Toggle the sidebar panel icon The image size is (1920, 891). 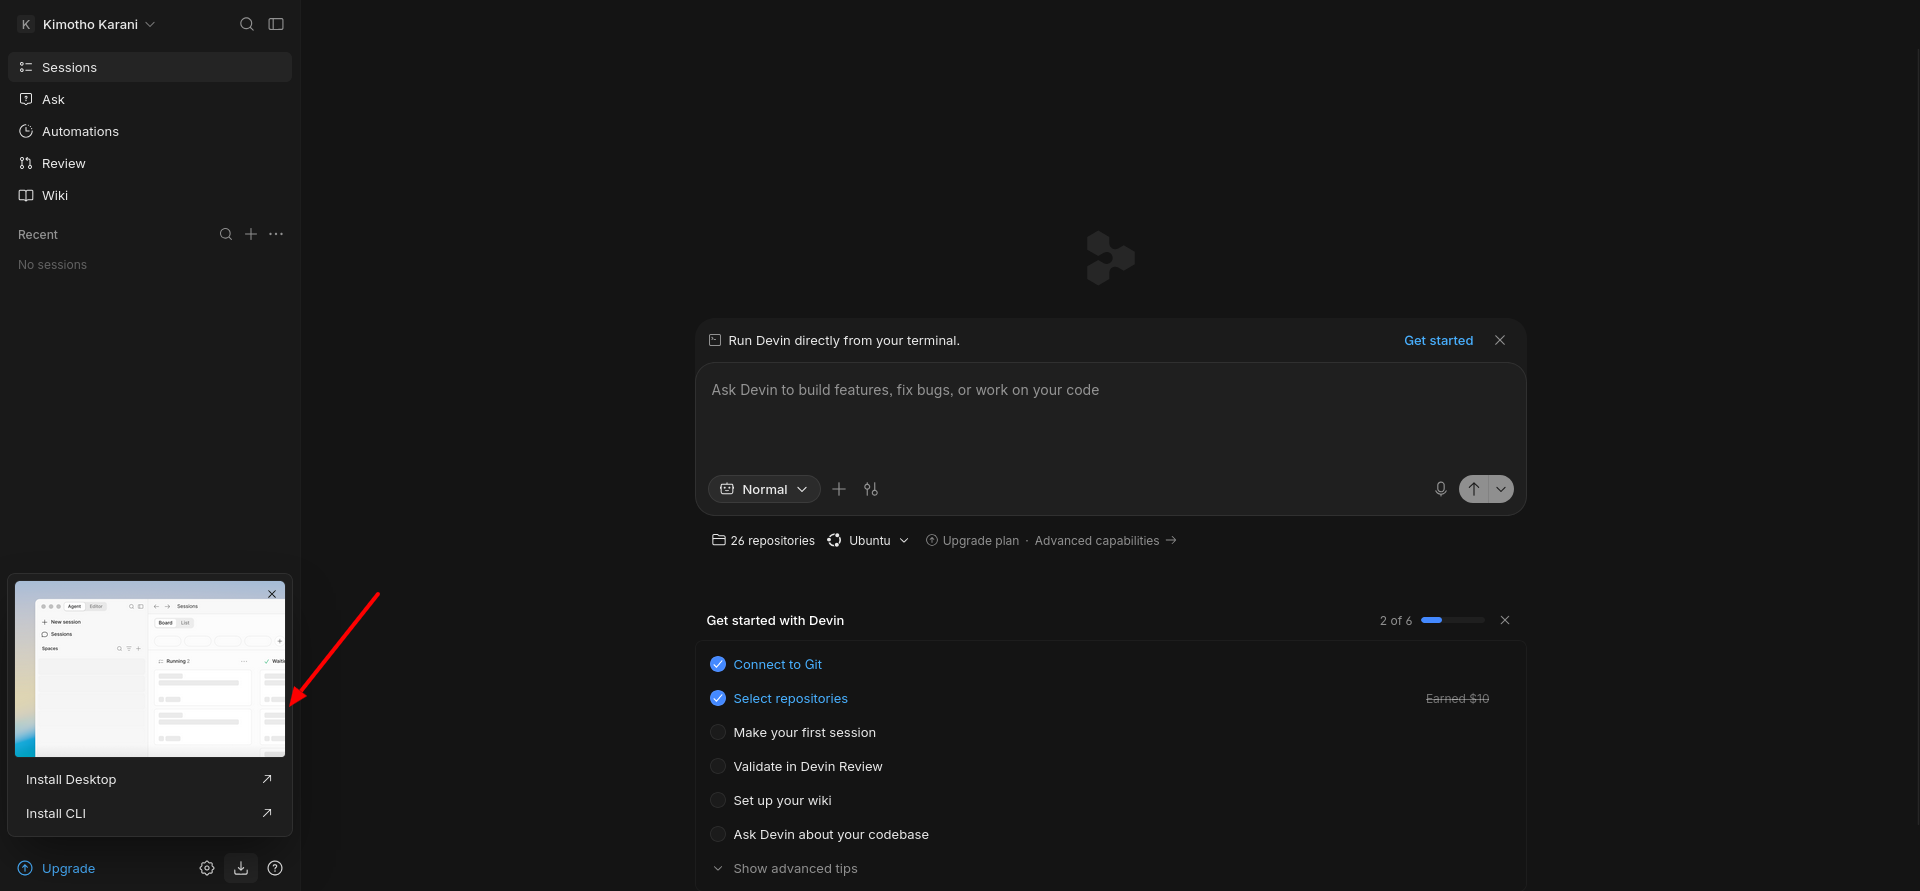pyautogui.click(x=276, y=24)
